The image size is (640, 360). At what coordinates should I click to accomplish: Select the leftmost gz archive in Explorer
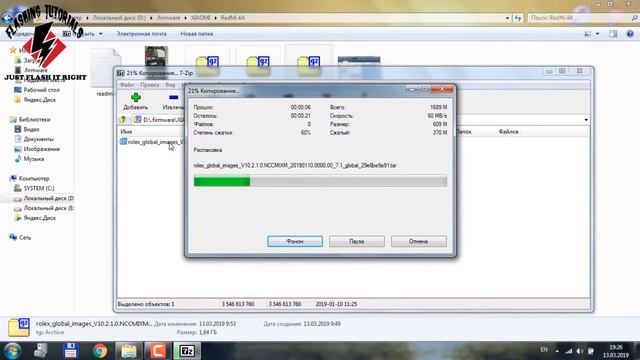coord(207,65)
